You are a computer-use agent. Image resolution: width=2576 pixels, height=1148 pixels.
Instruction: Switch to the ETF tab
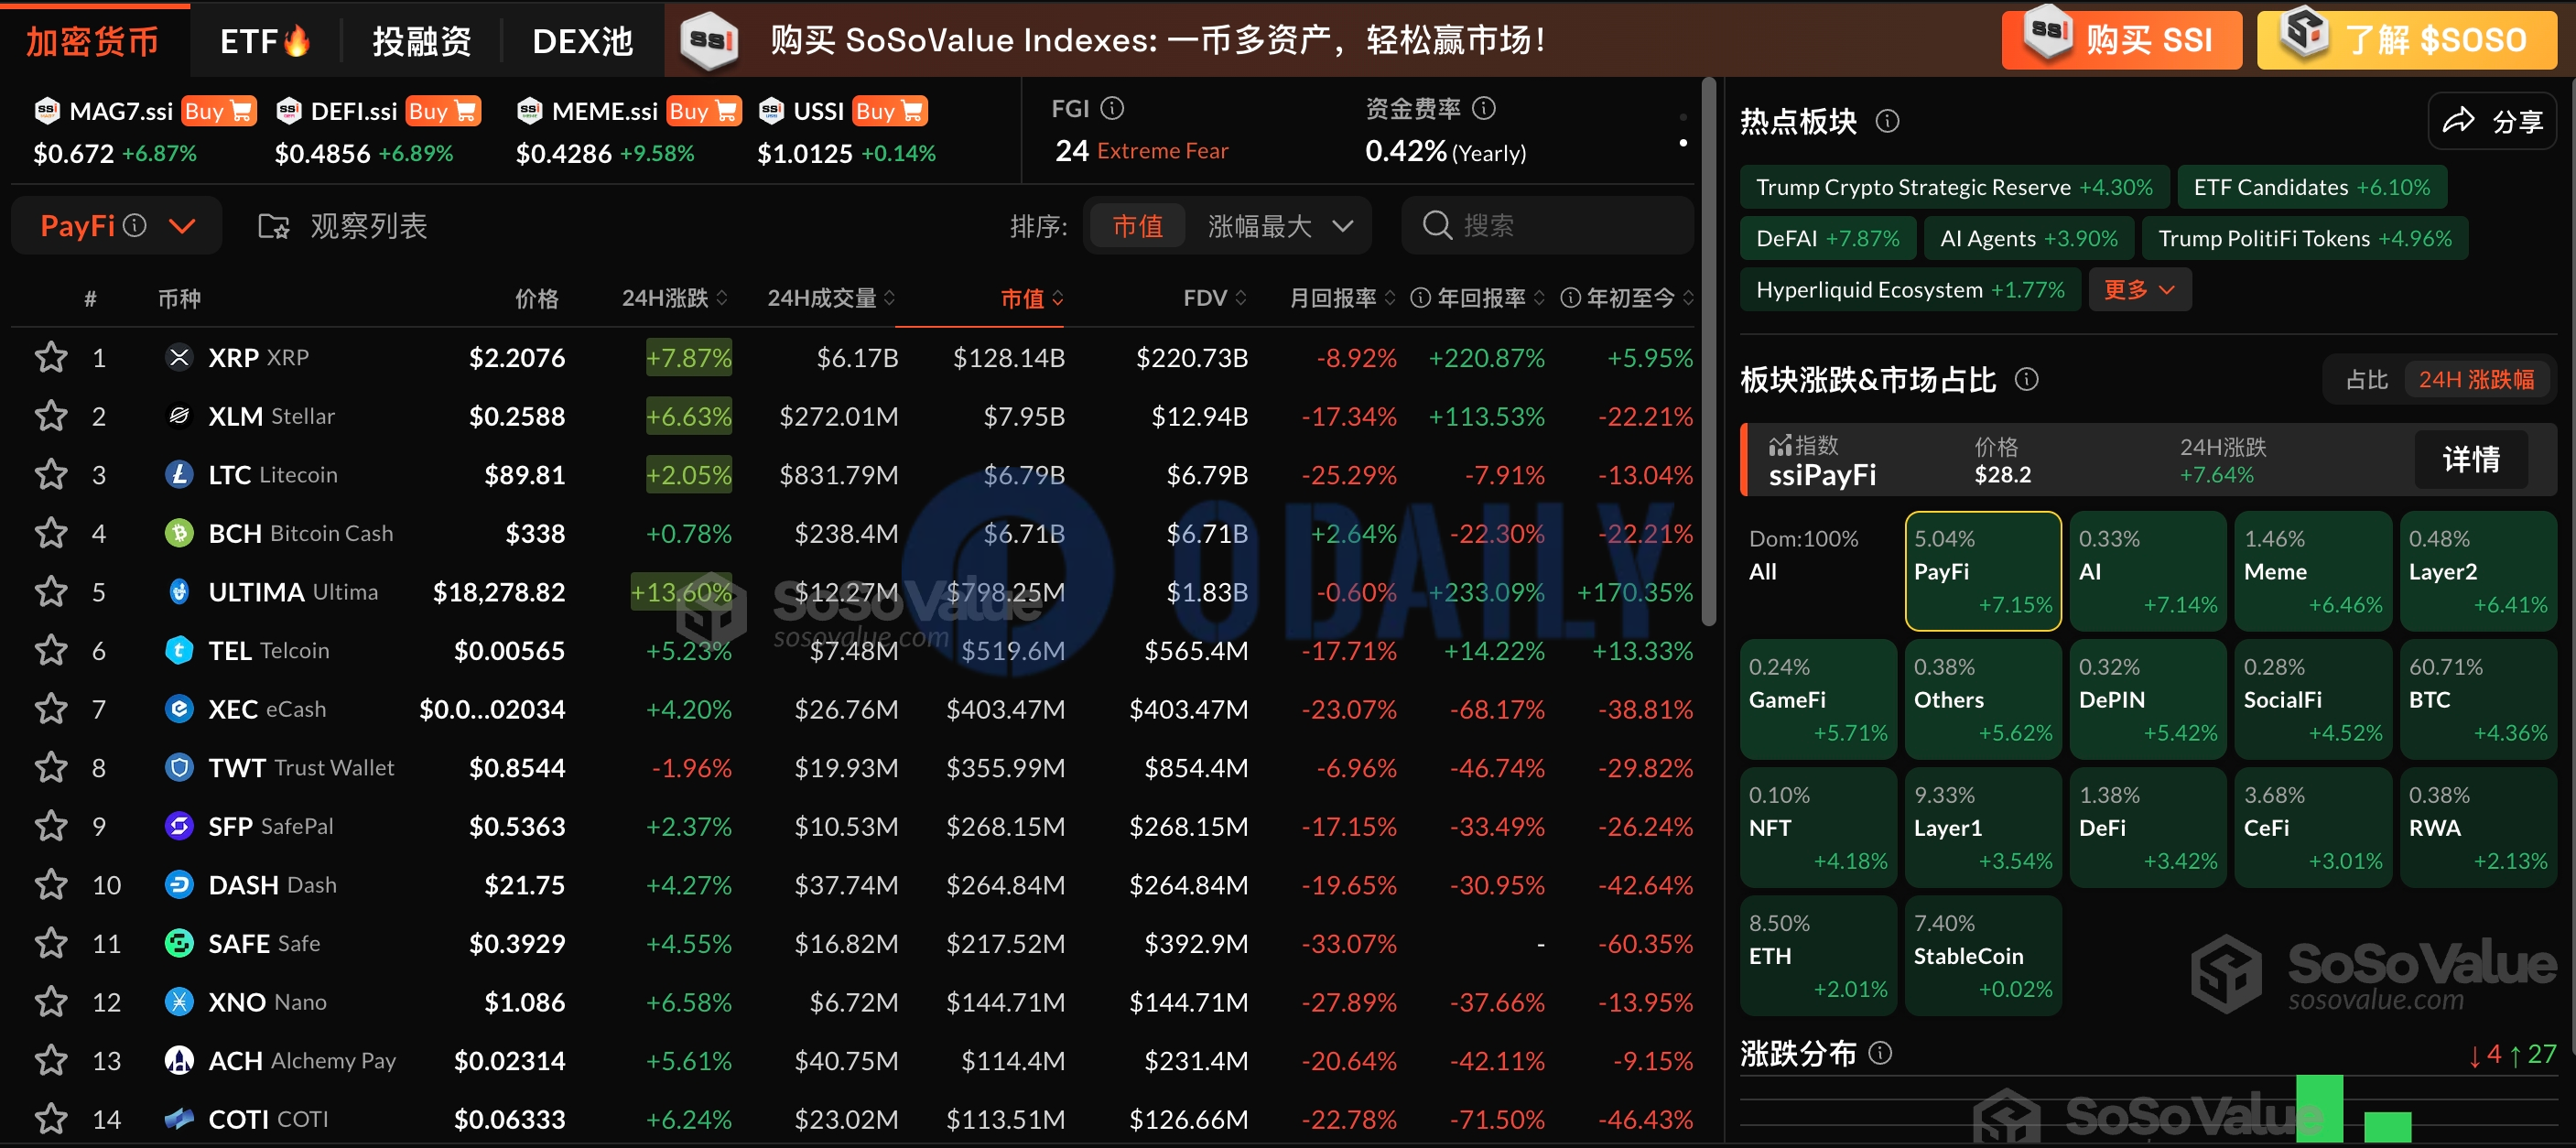tap(265, 41)
